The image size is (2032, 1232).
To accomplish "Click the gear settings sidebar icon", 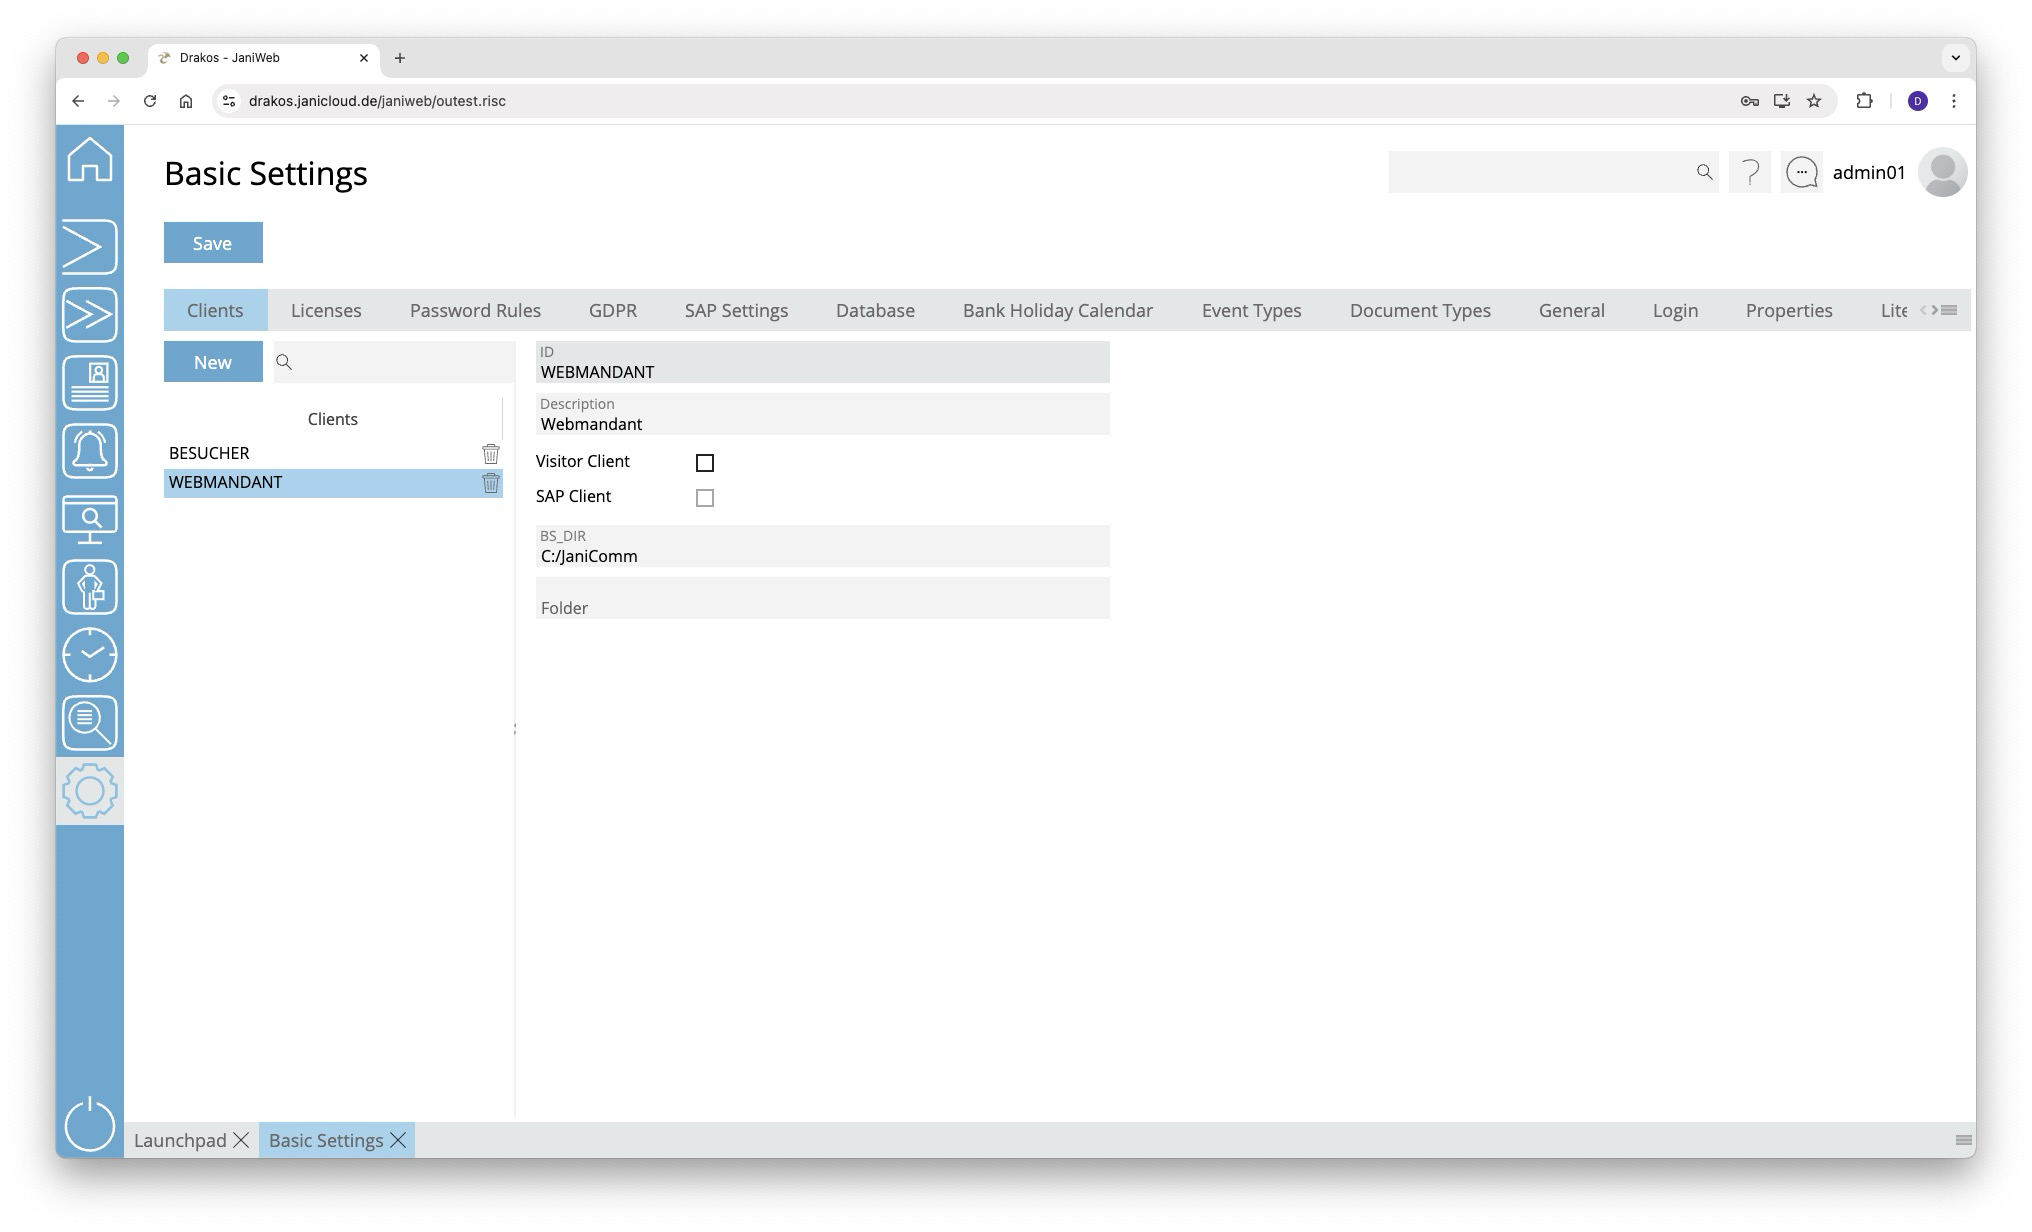I will [90, 791].
